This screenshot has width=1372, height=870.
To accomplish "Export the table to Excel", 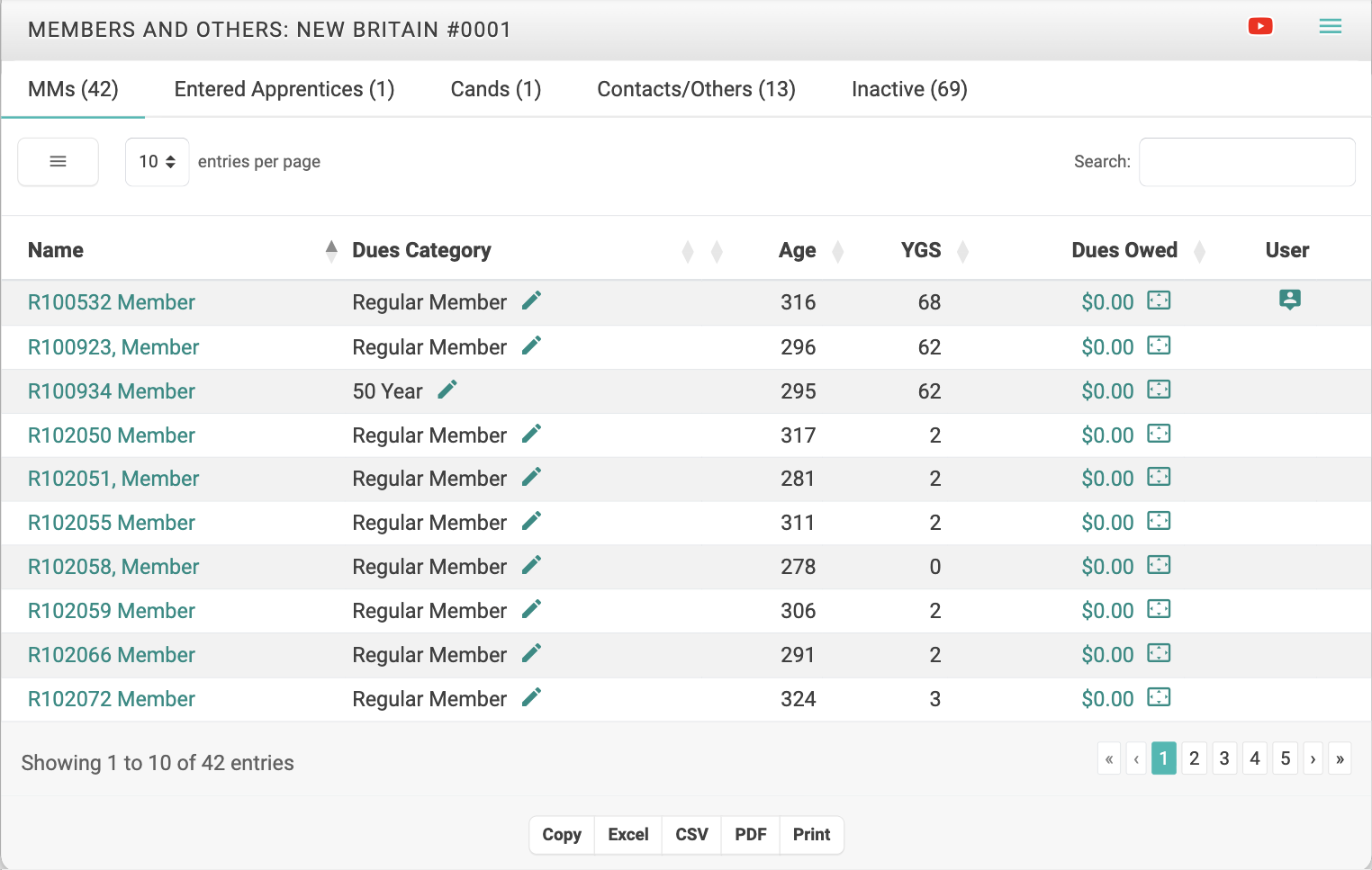I will 628,834.
